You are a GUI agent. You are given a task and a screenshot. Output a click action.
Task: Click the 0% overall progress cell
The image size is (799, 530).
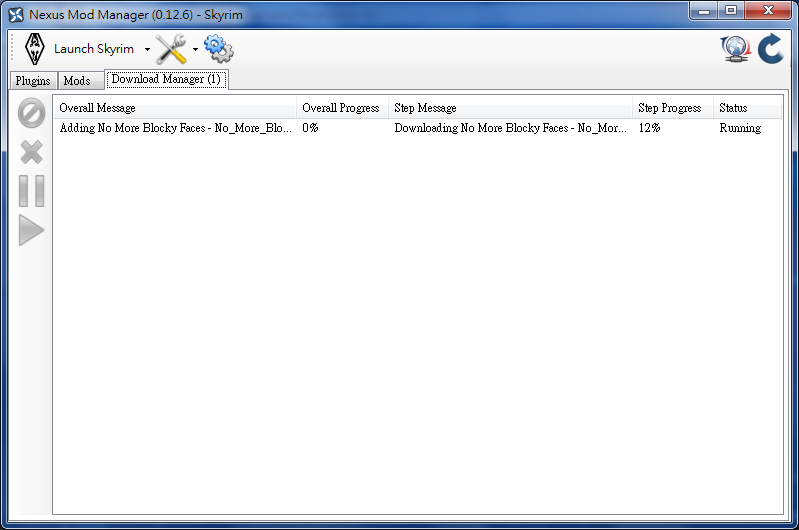tap(310, 128)
